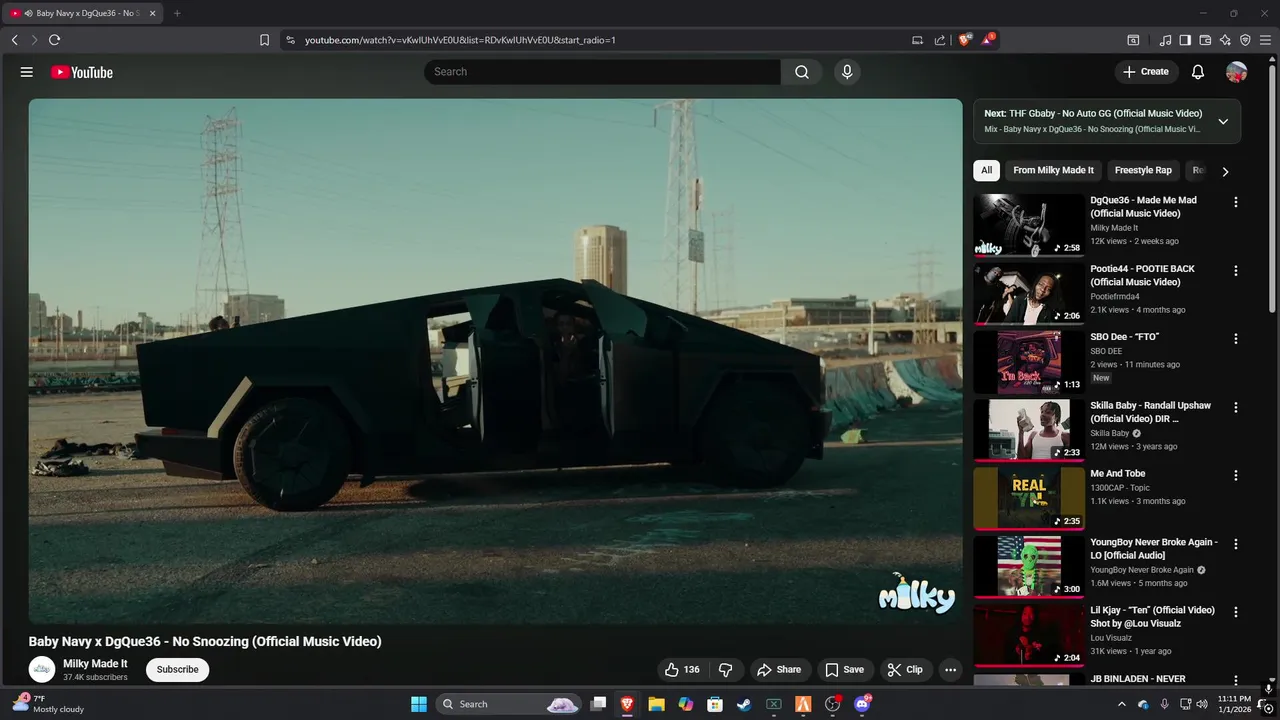
Task: Open YoungBoy Never Broke Again LO title
Action: coord(1154,549)
